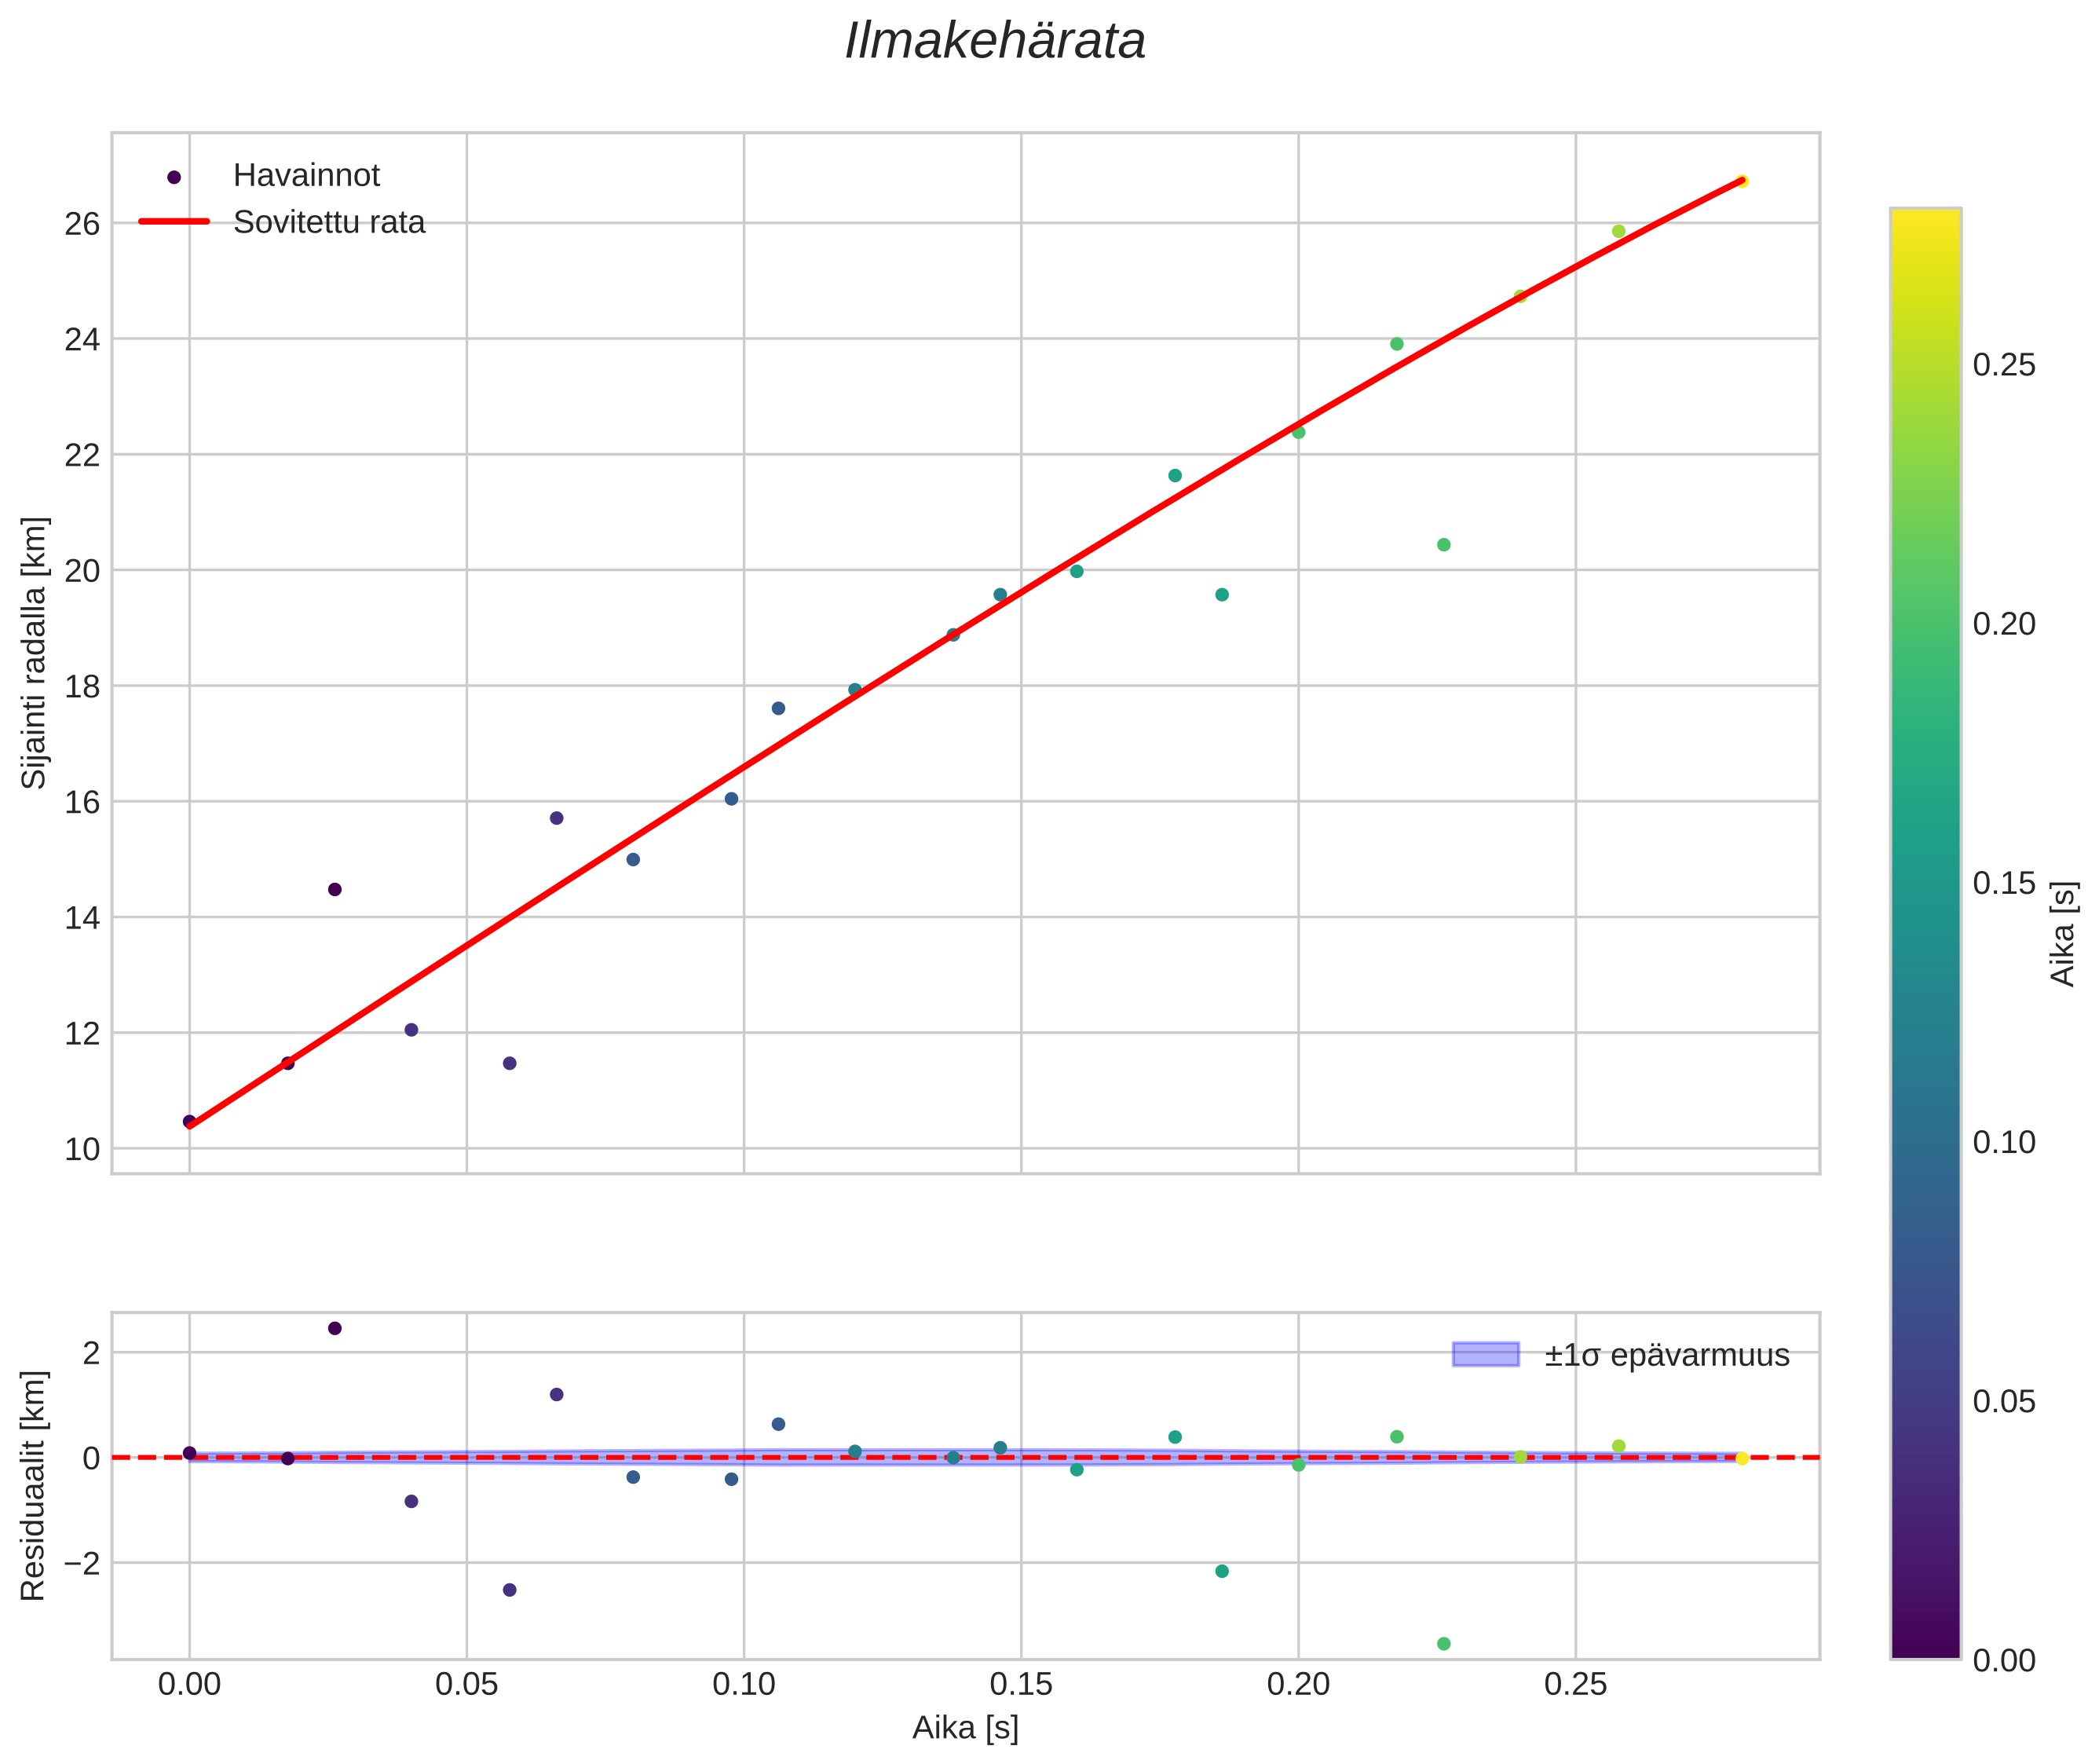This screenshot has height=1764, width=2099.
Task: Click the highest residual point near 2.5
Action: 335,1328
